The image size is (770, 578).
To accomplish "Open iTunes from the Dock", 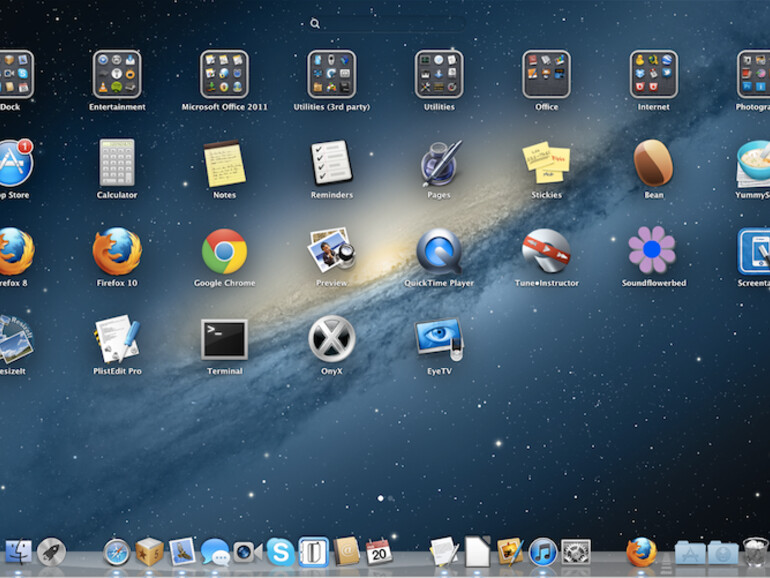I will coord(542,551).
